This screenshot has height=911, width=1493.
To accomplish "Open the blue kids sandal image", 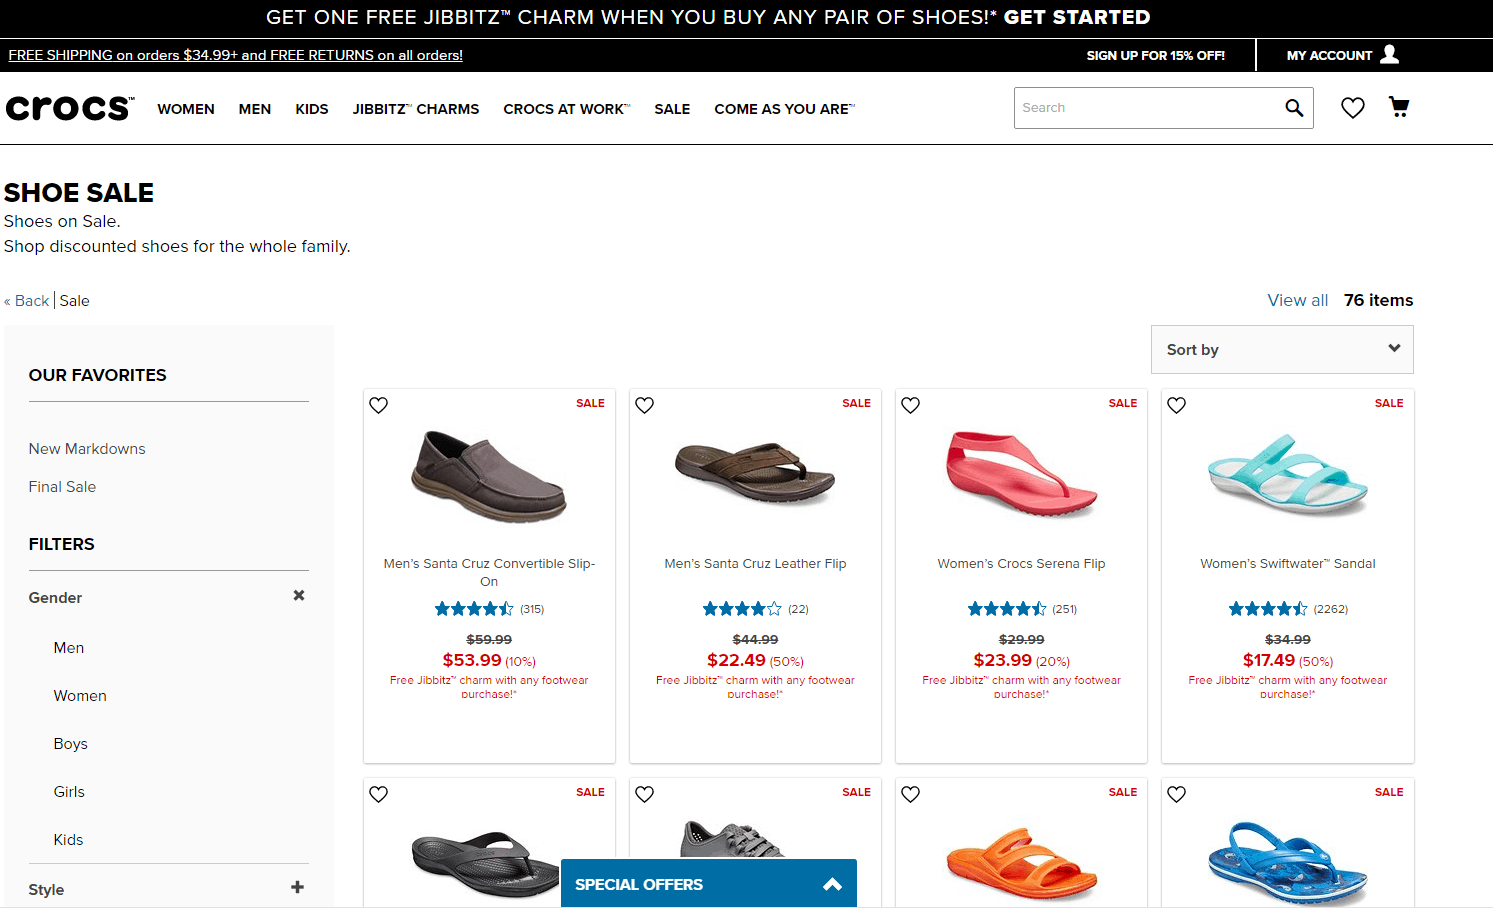I will 1288,863.
